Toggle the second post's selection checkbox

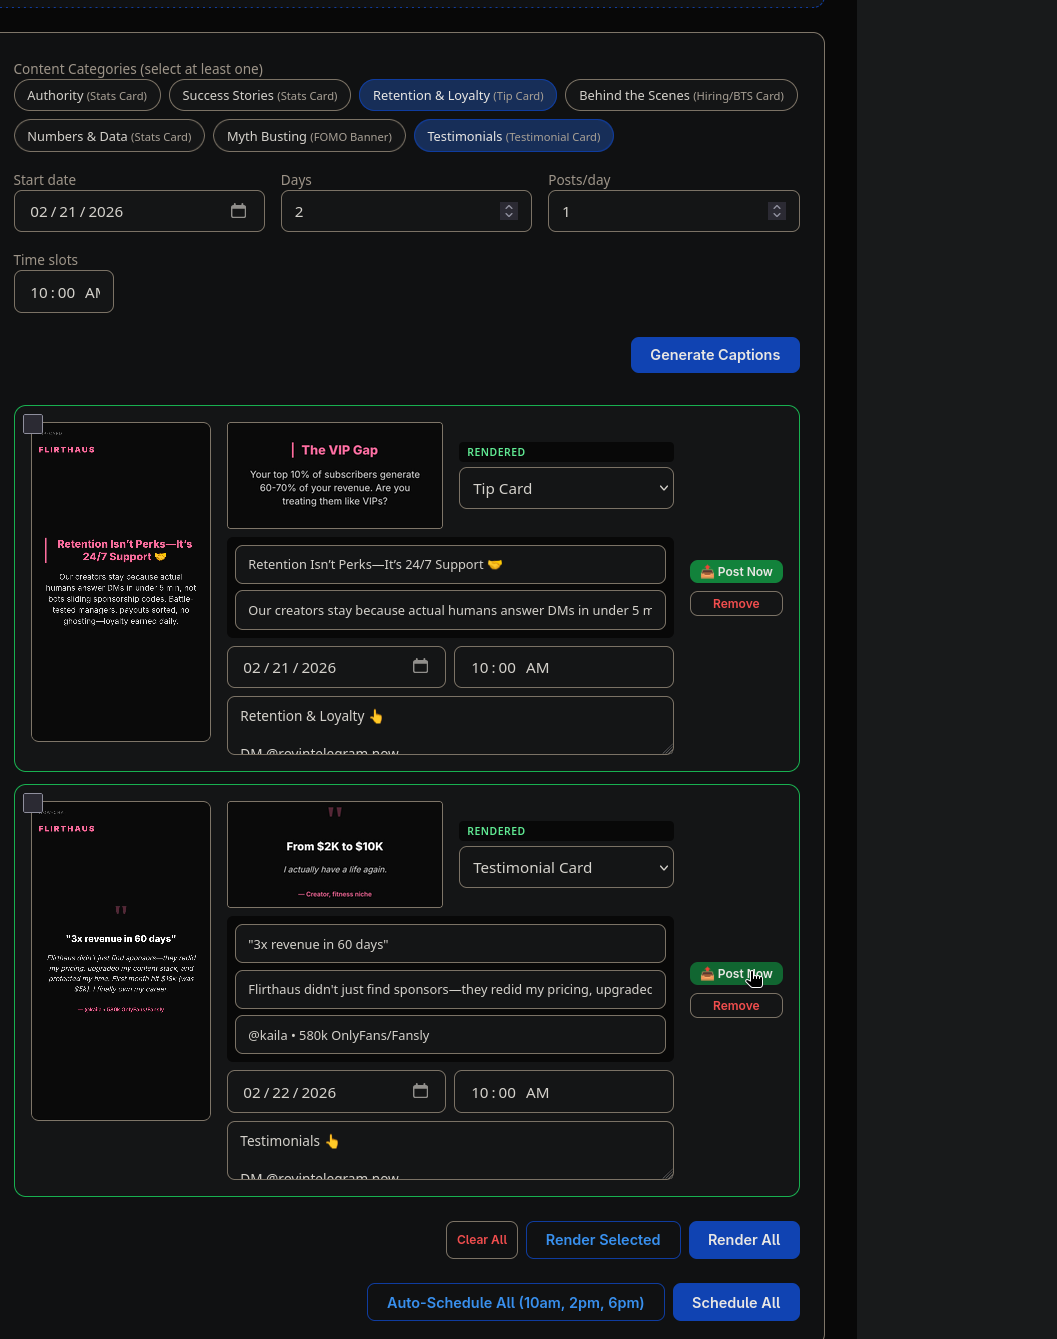pyautogui.click(x=33, y=802)
